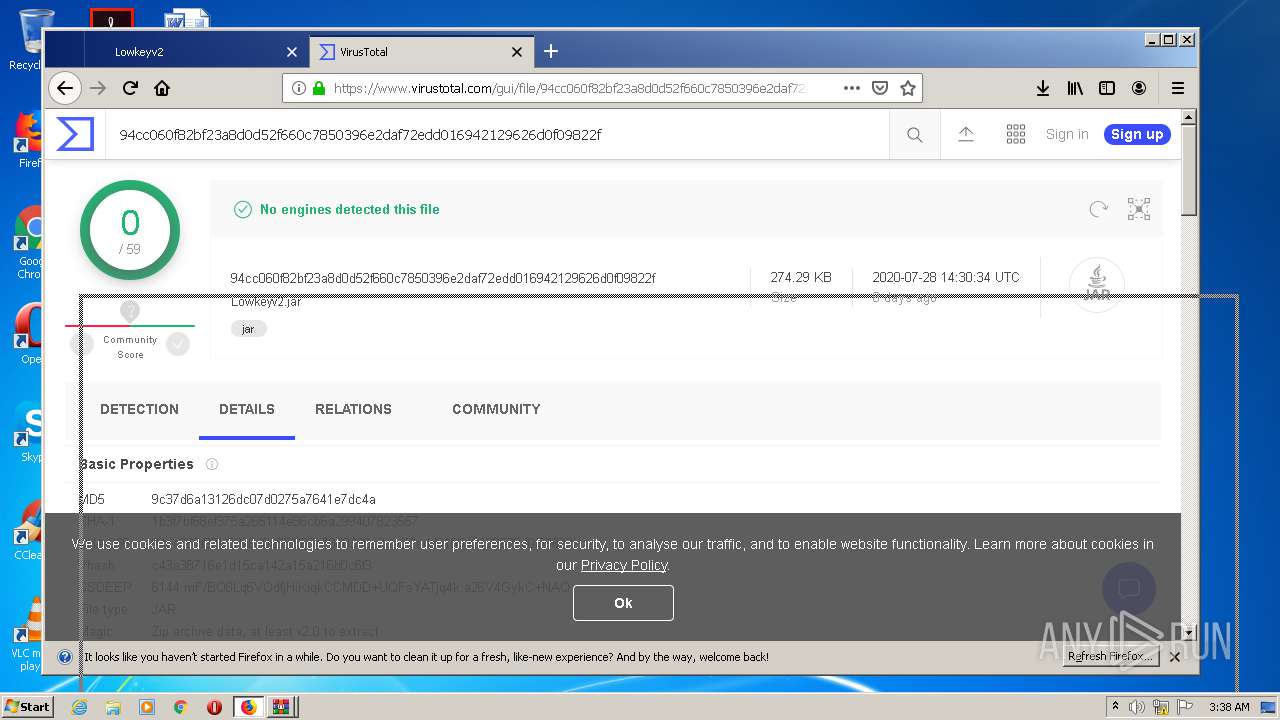Click the 274.29 KB size value
Viewport: 1280px width, 720px height.
click(801, 277)
